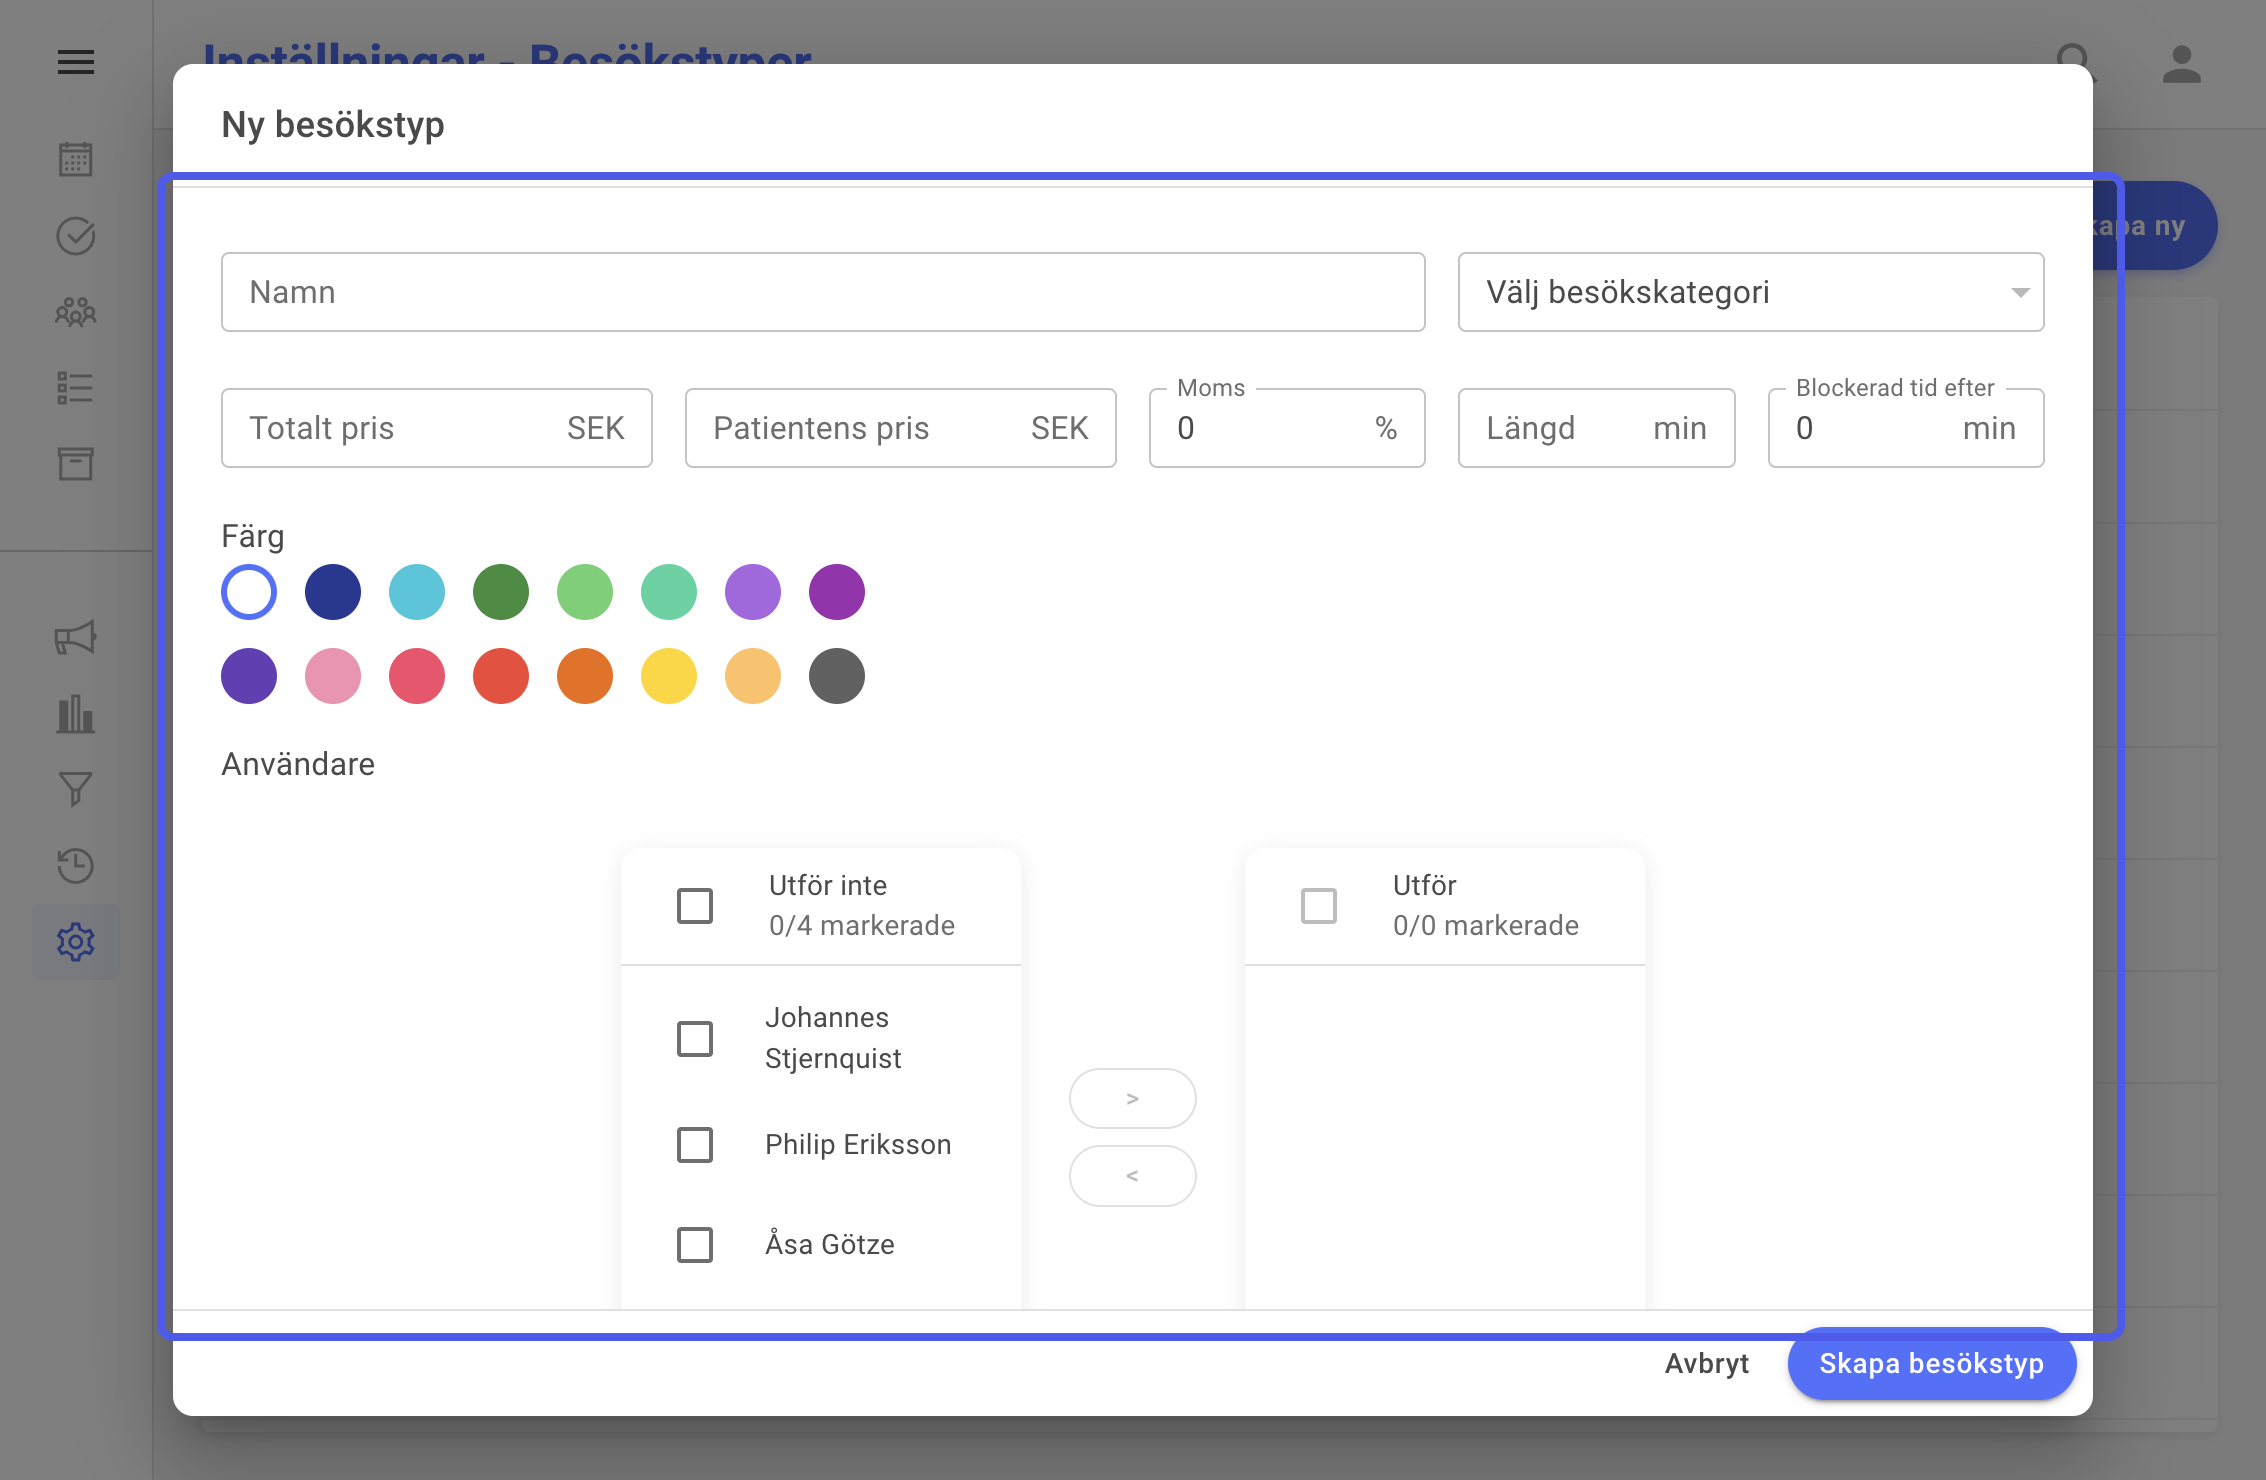Click the 'Längd' minutes input field
Viewport: 2266px width, 1480px height.
coord(1597,428)
